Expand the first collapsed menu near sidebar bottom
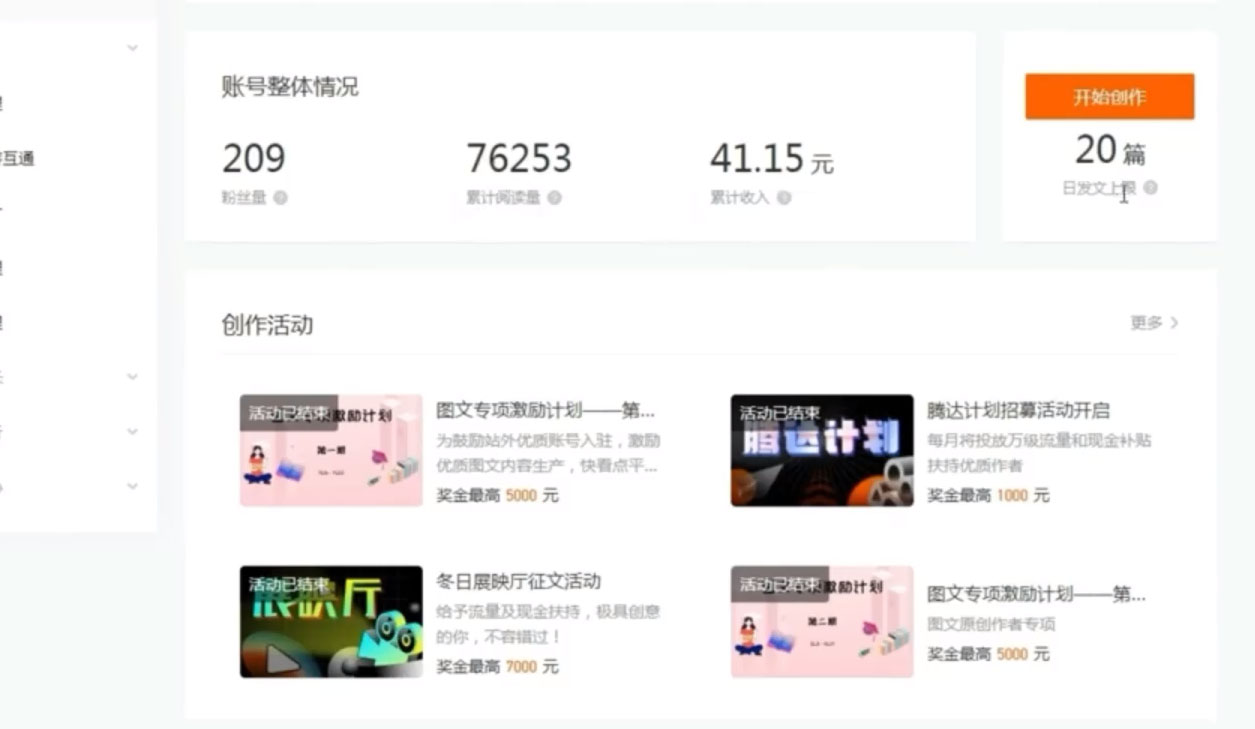This screenshot has height=729, width=1255. pyautogui.click(x=132, y=377)
